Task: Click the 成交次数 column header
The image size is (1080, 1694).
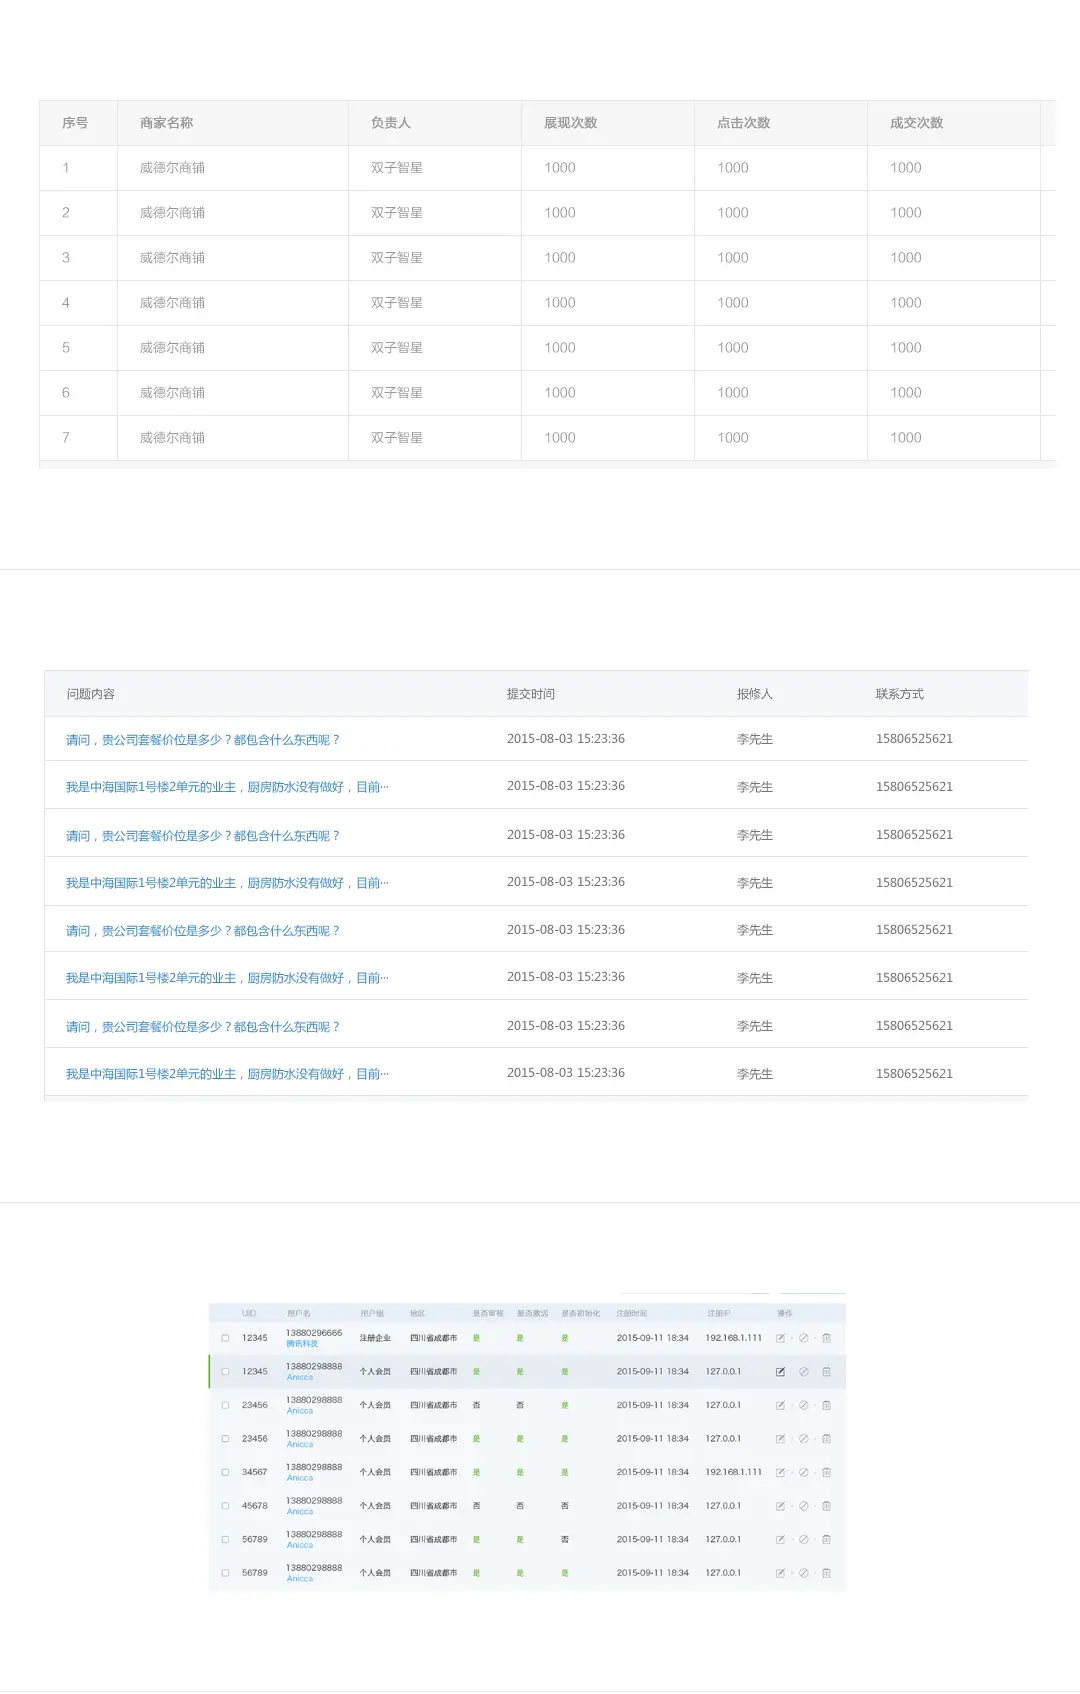Action: pyautogui.click(x=917, y=123)
